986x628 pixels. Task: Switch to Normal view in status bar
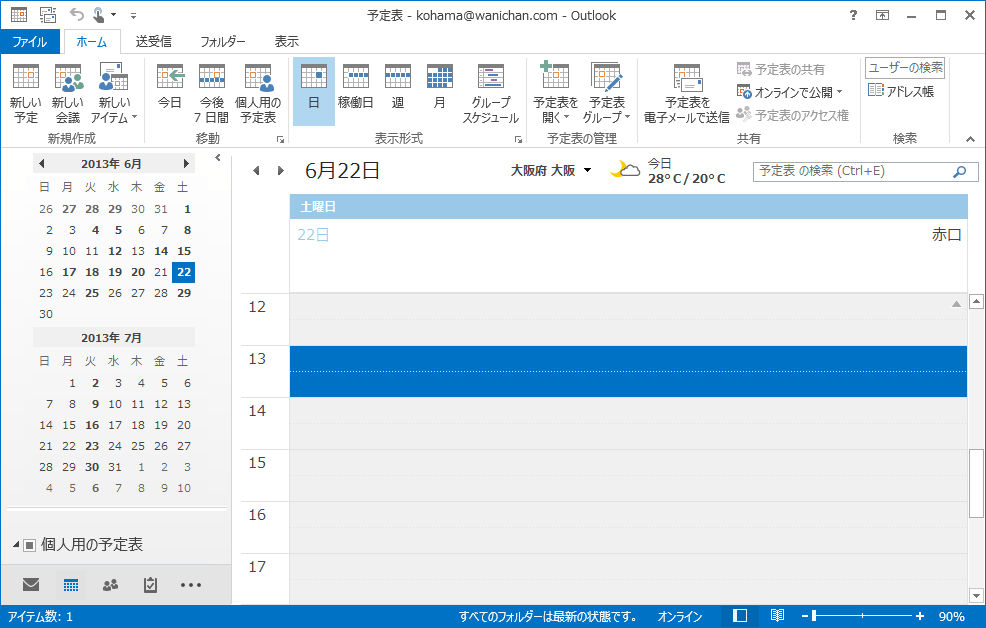pyautogui.click(x=740, y=616)
